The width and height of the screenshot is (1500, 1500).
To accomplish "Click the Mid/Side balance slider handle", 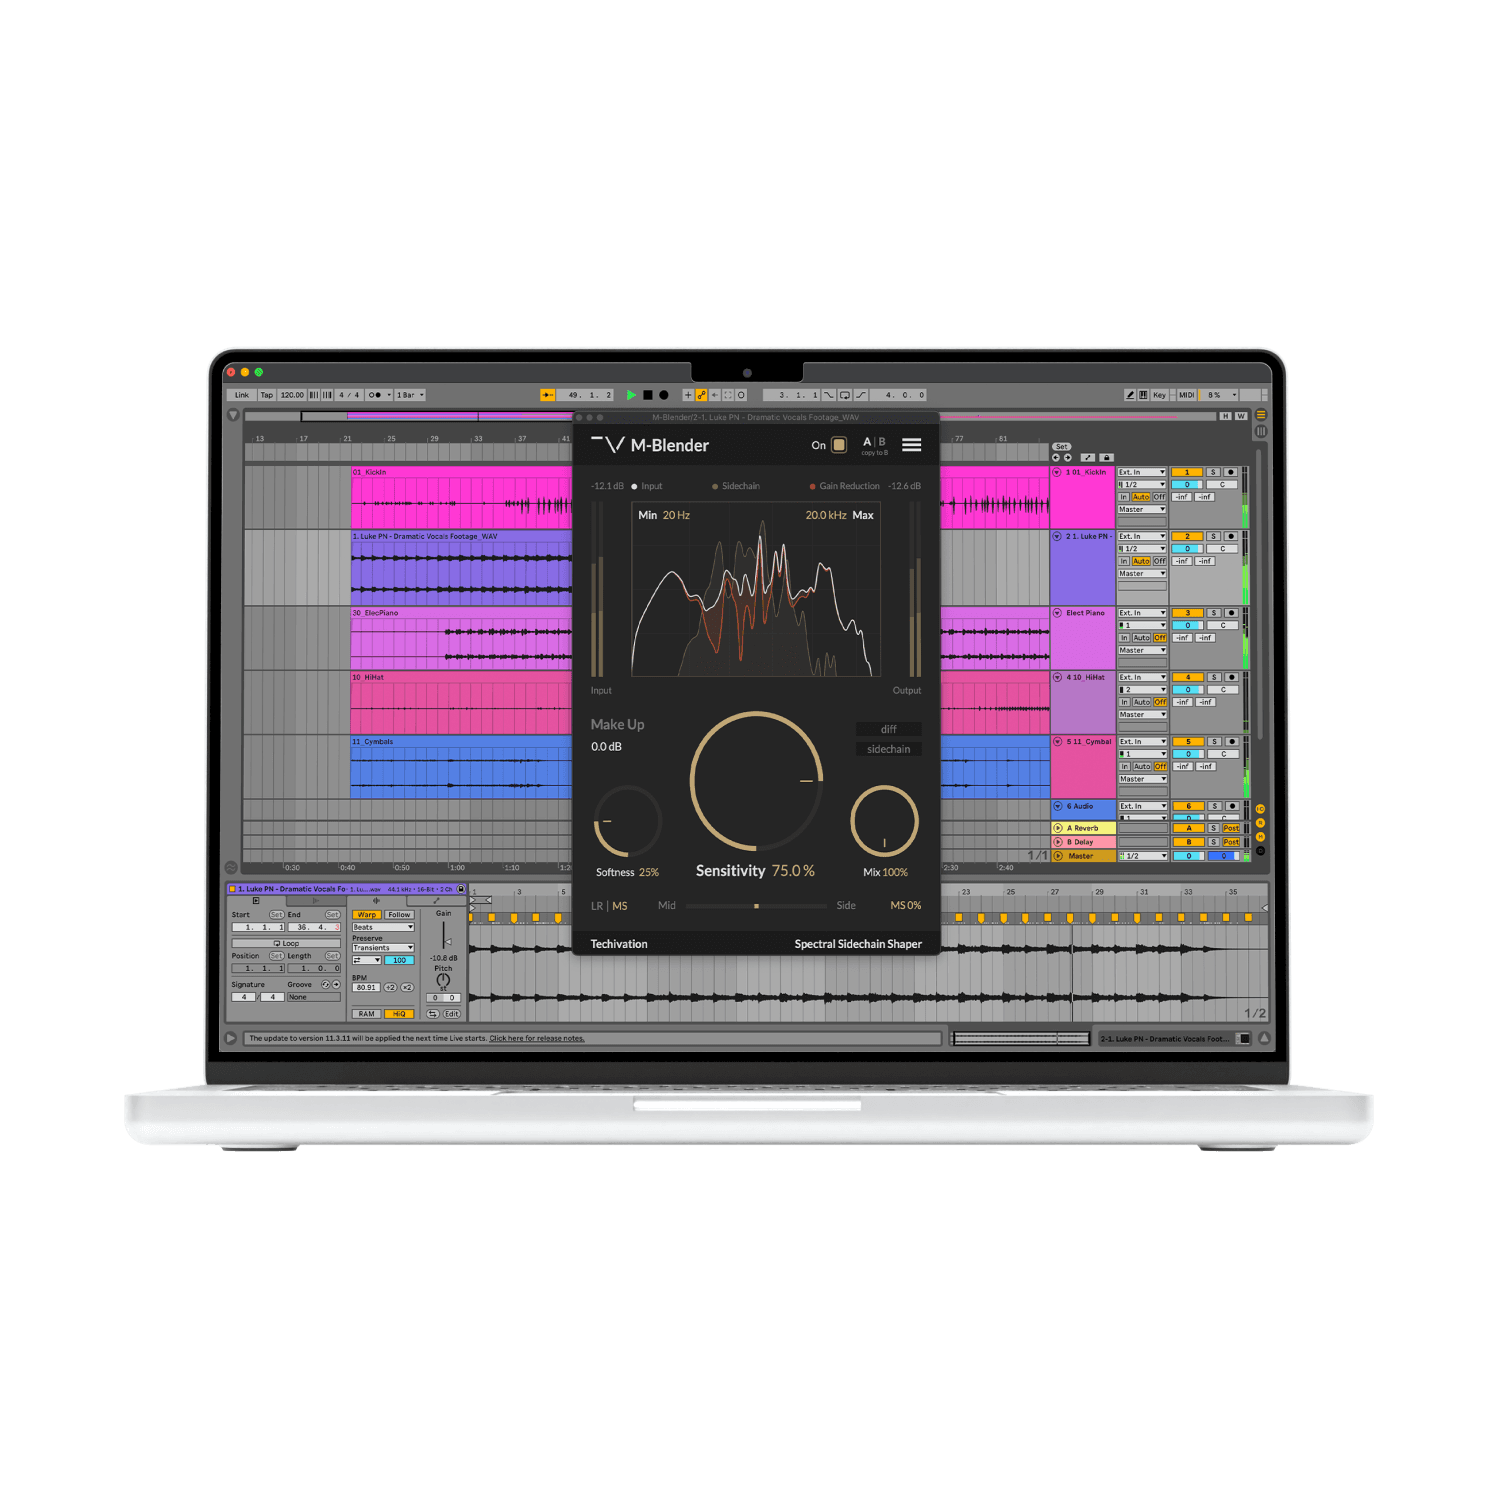I will (756, 906).
